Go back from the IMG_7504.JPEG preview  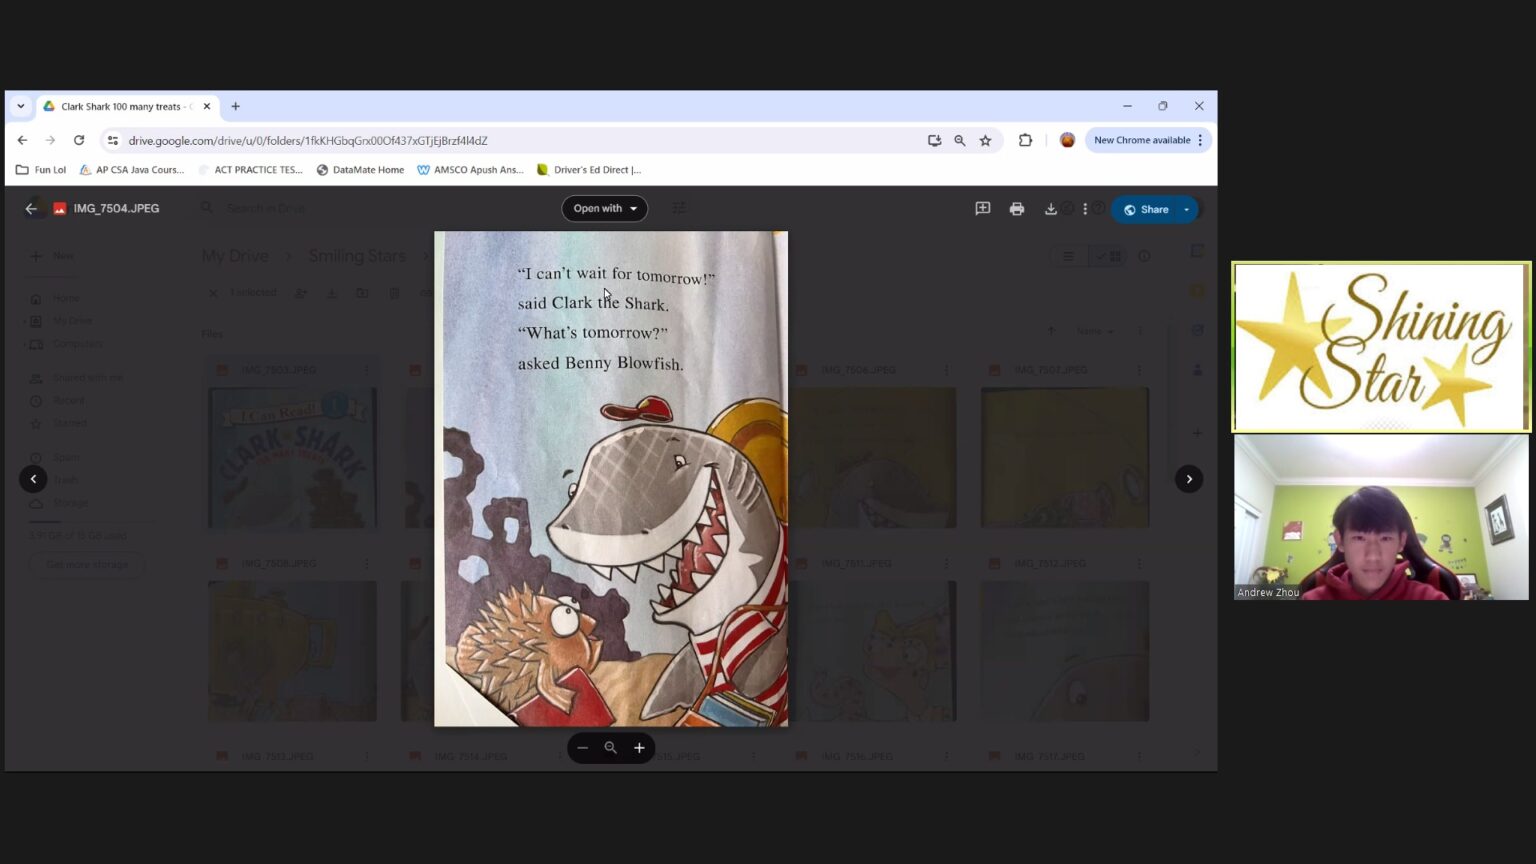[31, 209]
